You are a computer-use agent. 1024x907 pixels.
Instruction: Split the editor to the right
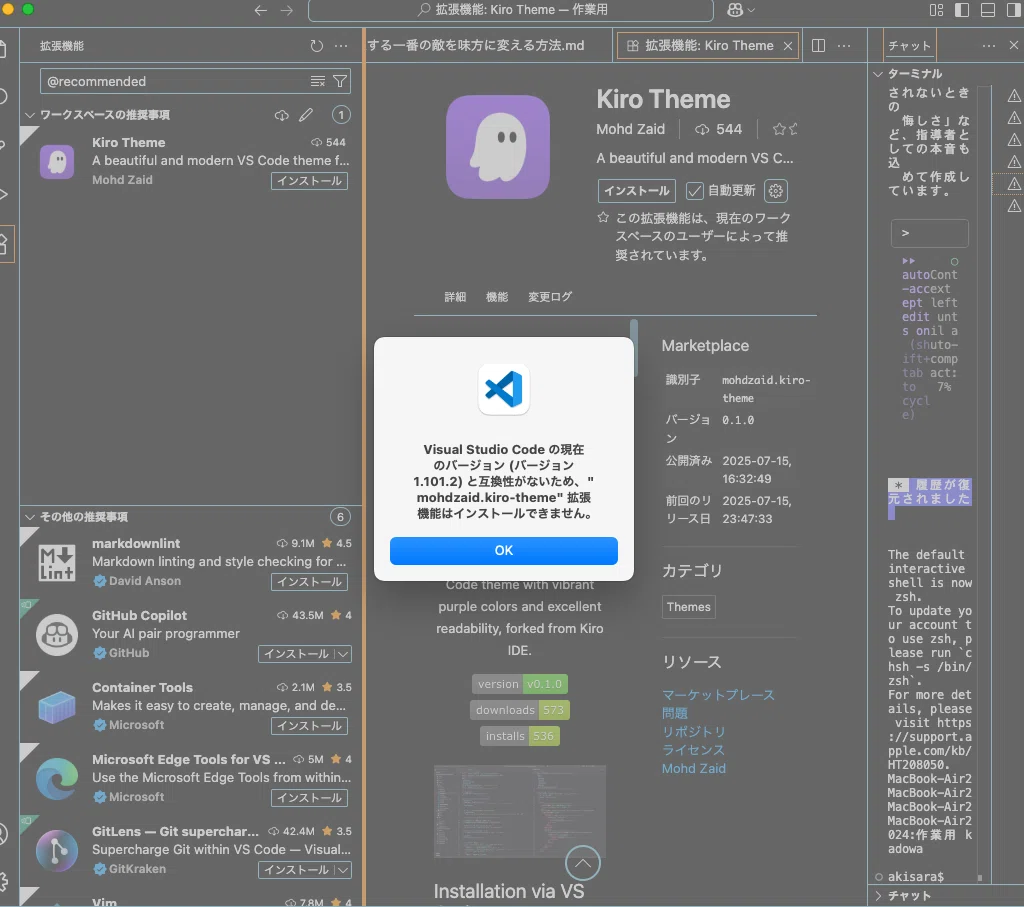click(x=818, y=46)
